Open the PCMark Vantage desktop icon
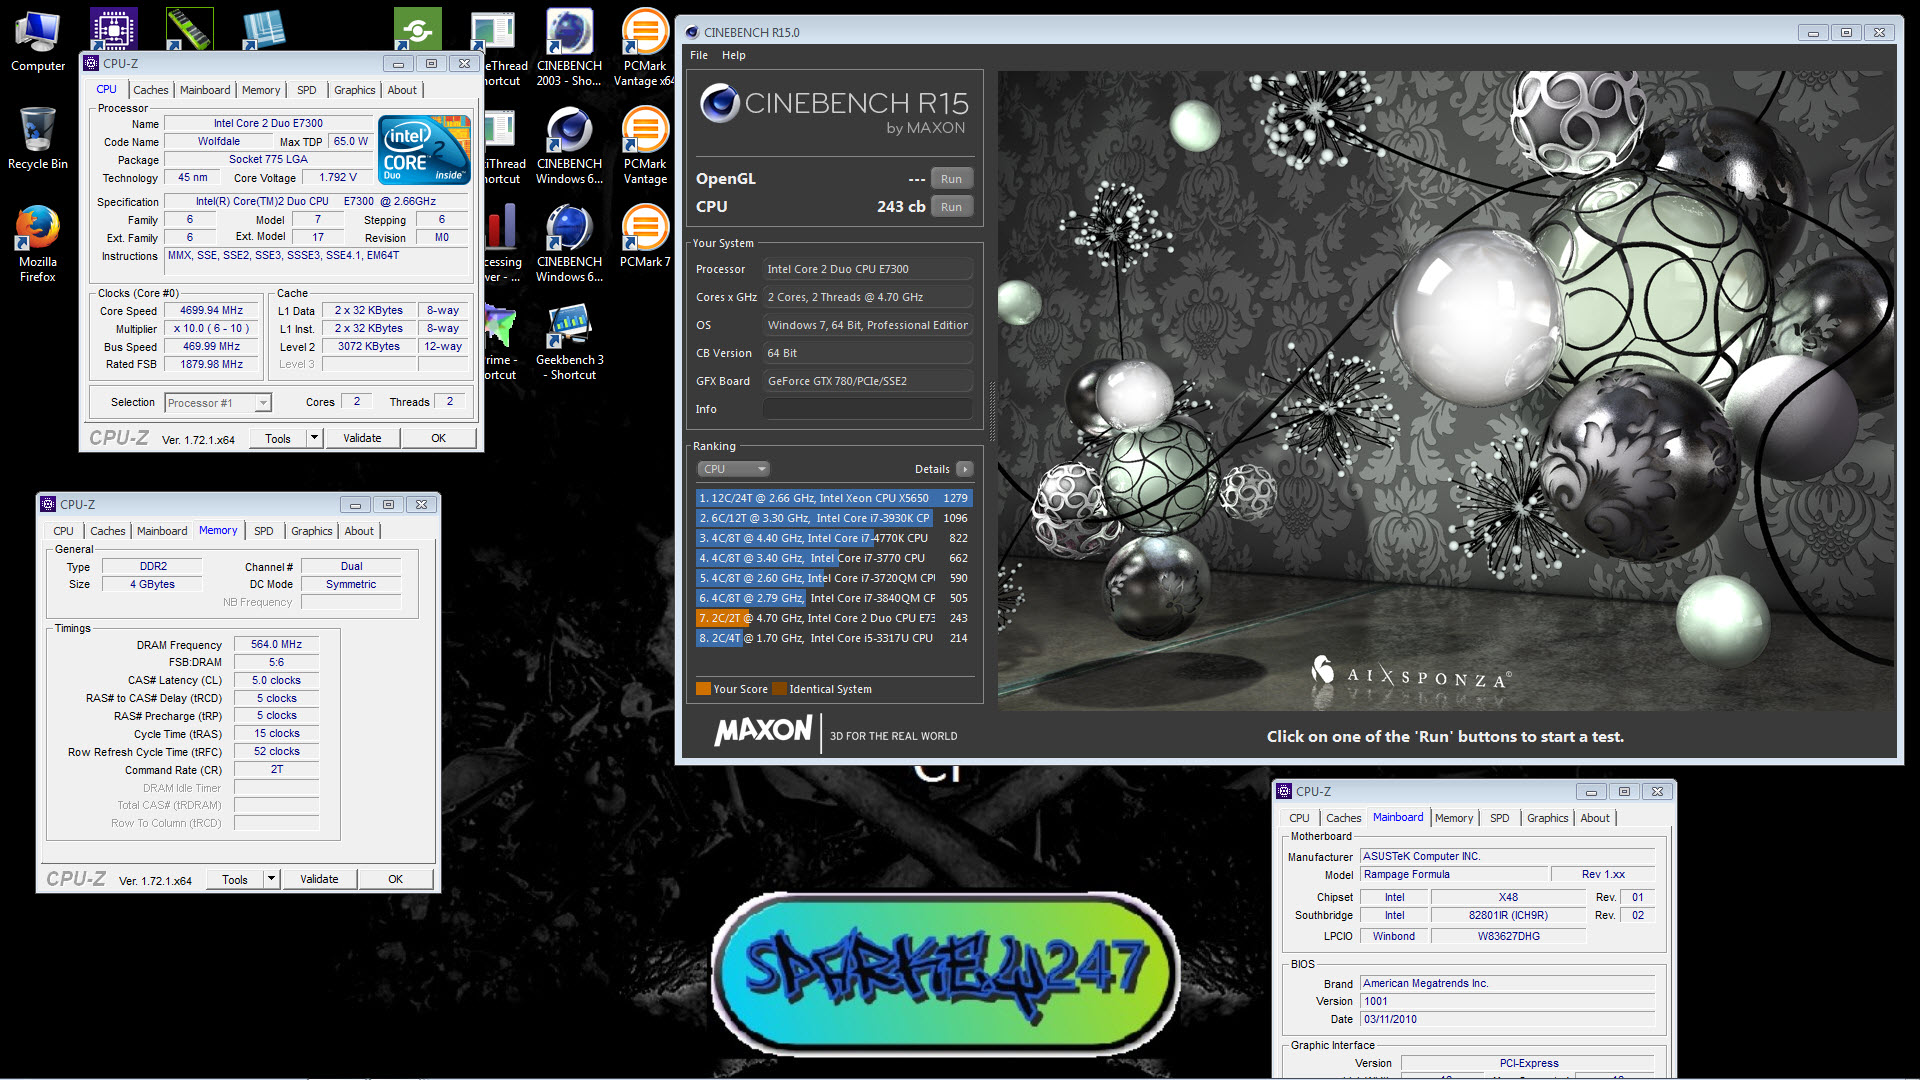Image resolution: width=1920 pixels, height=1080 pixels. click(x=645, y=145)
